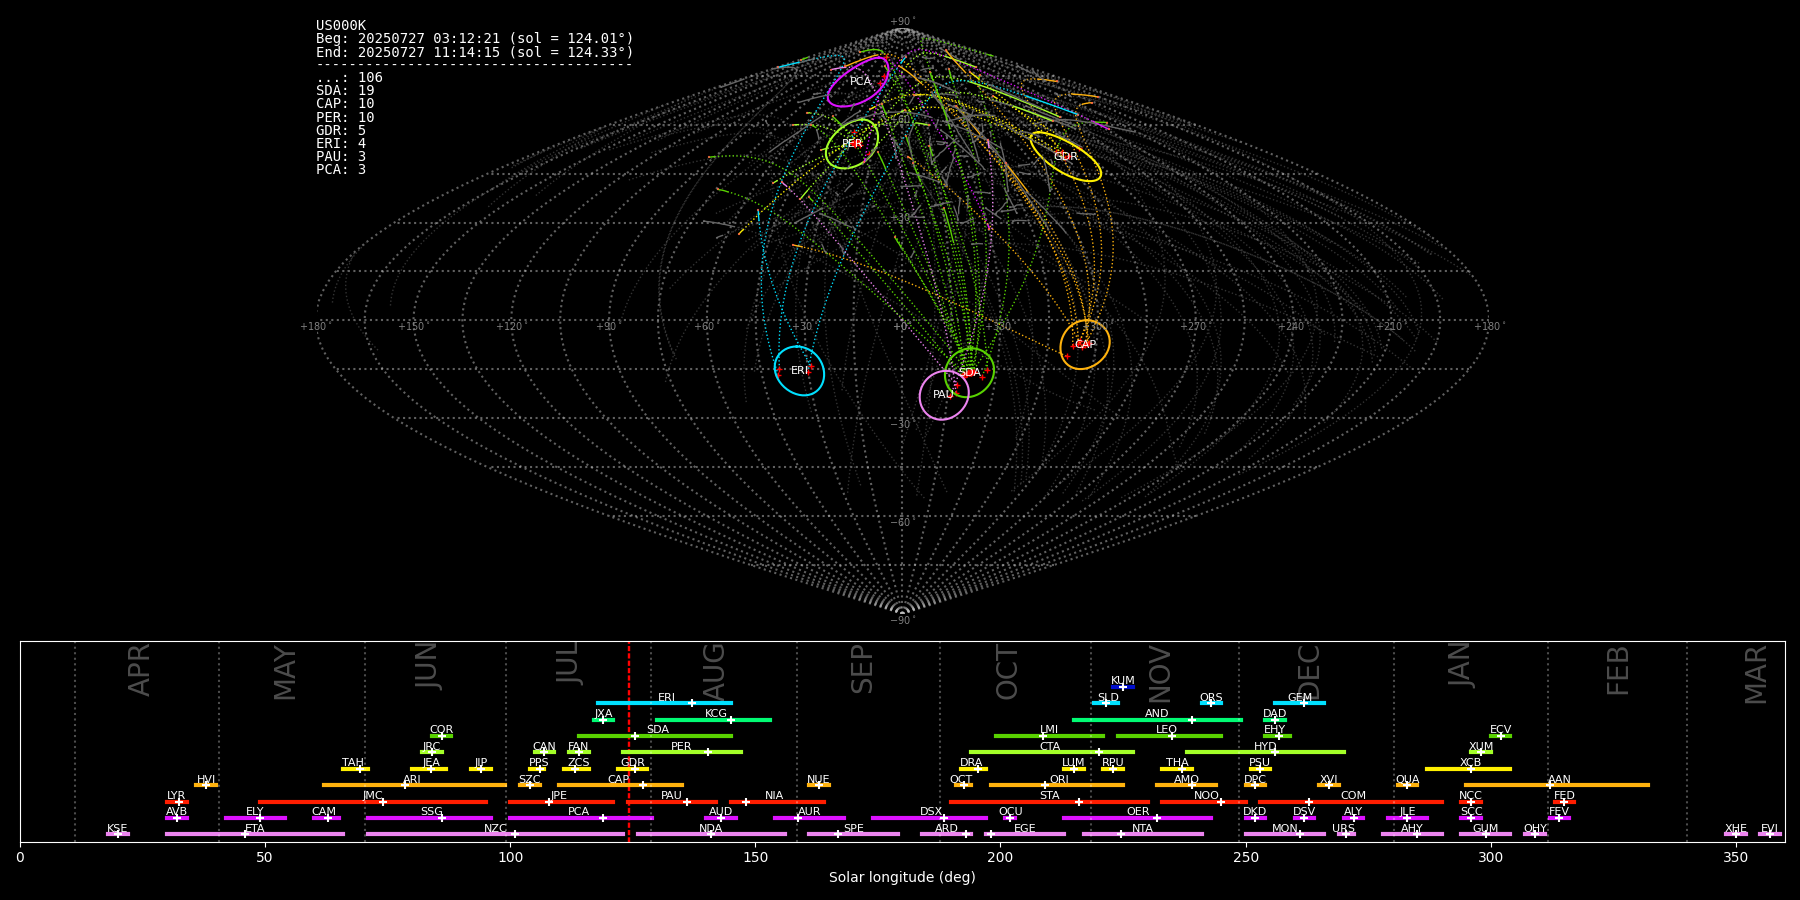Click the red JMC bar in the timeline
The image size is (1800, 900).
point(373,802)
